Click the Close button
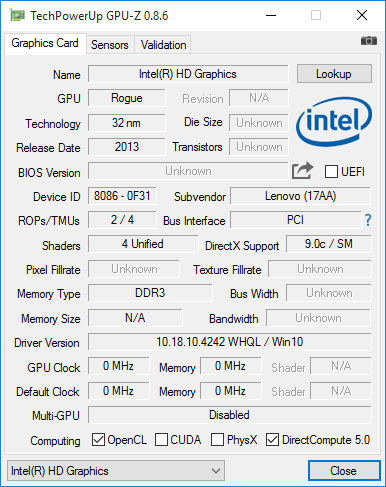This screenshot has height=487, width=386. point(344,471)
